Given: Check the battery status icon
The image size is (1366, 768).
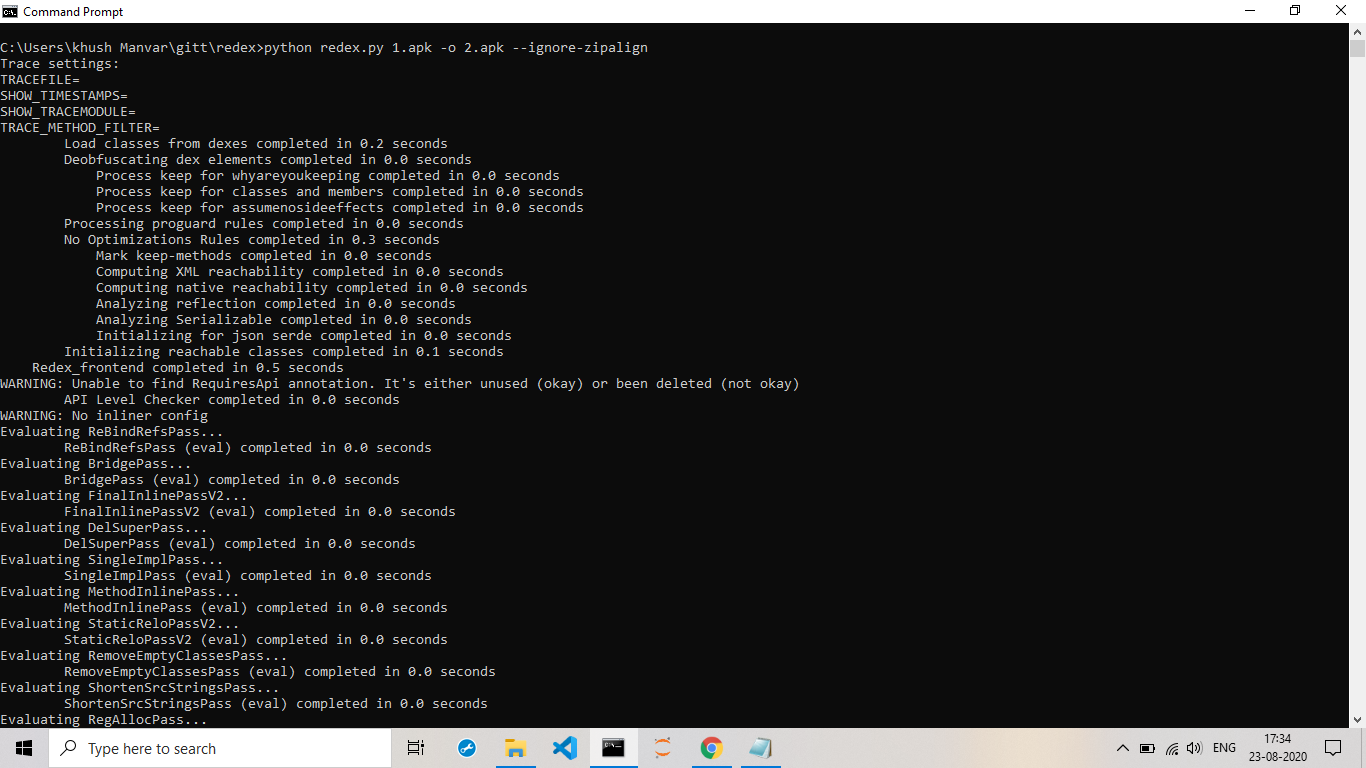Looking at the screenshot, I should [x=1148, y=747].
